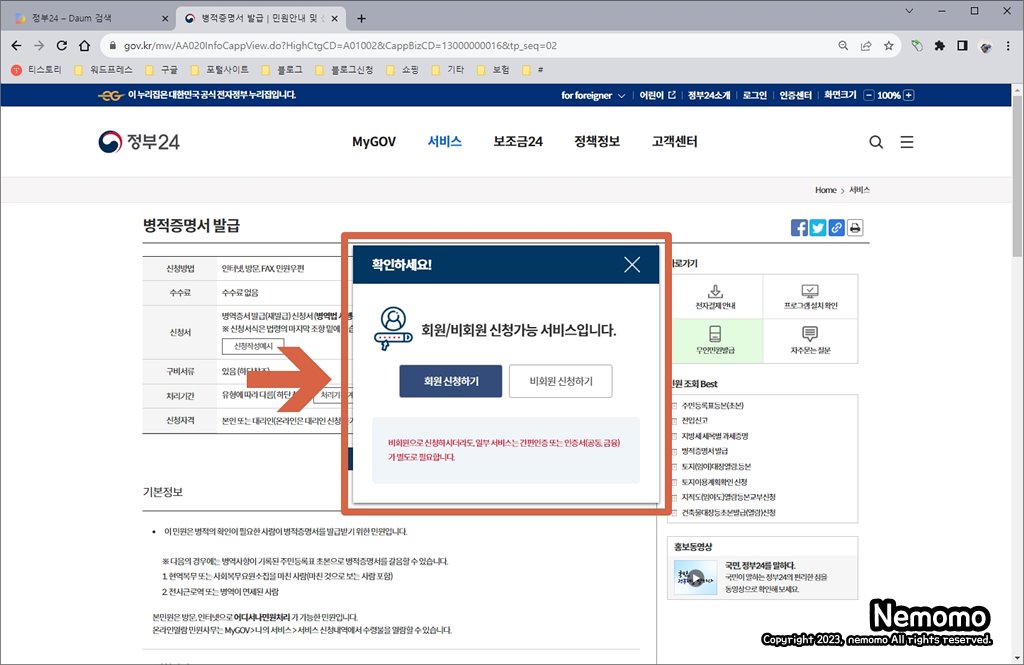1024x665 pixels.
Task: Open the 쇼핑 bookmark folder
Action: tap(402, 70)
